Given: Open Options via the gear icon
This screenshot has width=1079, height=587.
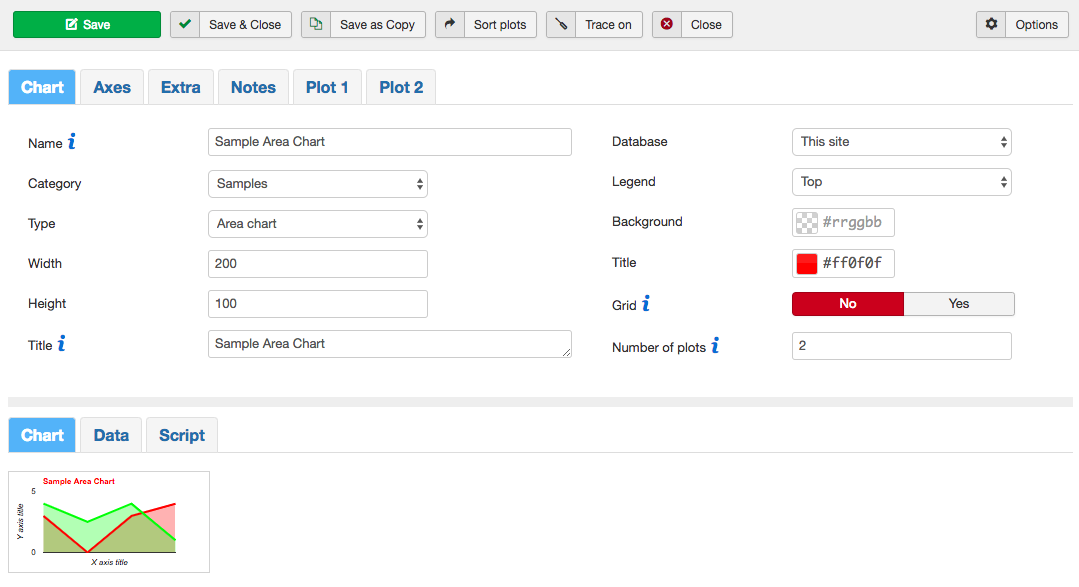Looking at the screenshot, I should point(991,25).
